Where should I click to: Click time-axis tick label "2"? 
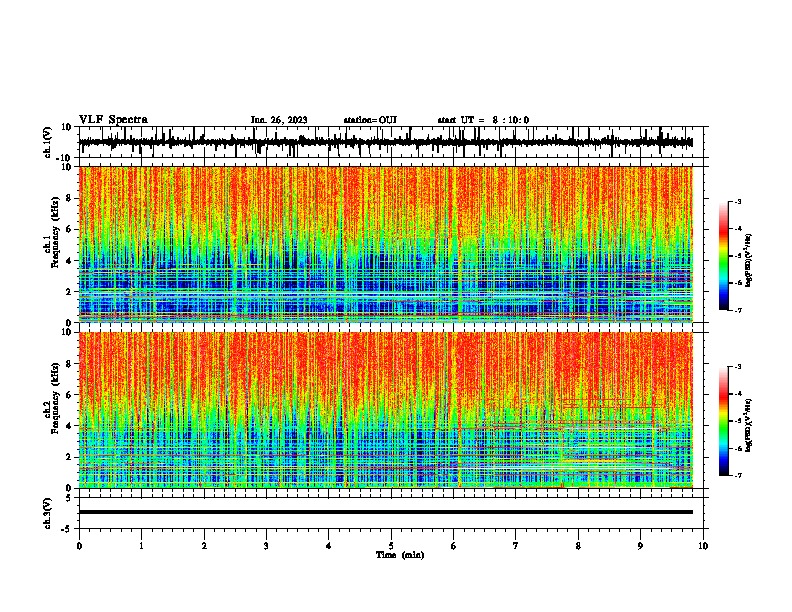[204, 546]
